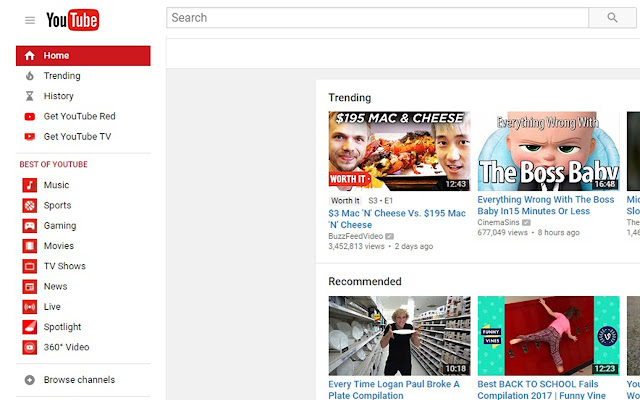
Task: Open the Live sidebar link
Action: pyautogui.click(x=52, y=307)
